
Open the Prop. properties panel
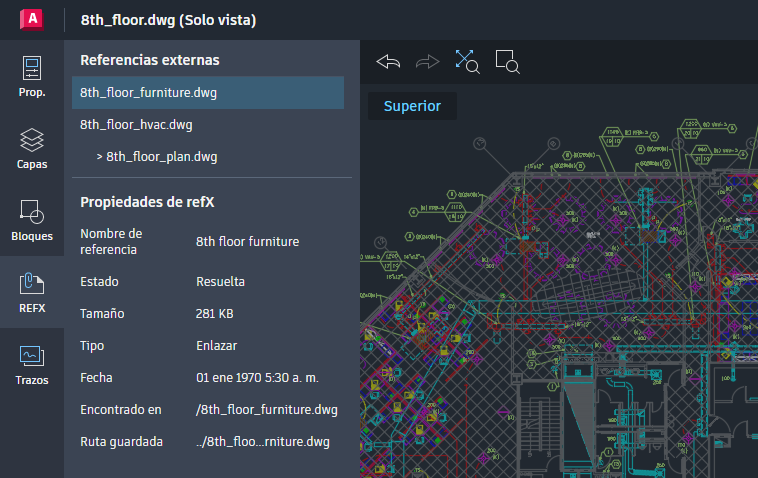pos(32,76)
